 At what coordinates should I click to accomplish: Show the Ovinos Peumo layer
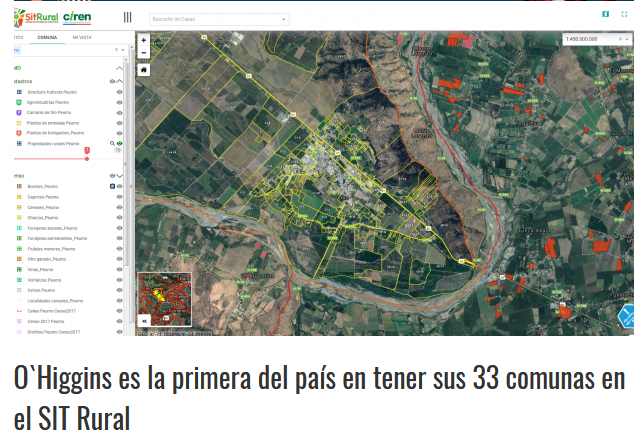pyautogui.click(x=119, y=290)
